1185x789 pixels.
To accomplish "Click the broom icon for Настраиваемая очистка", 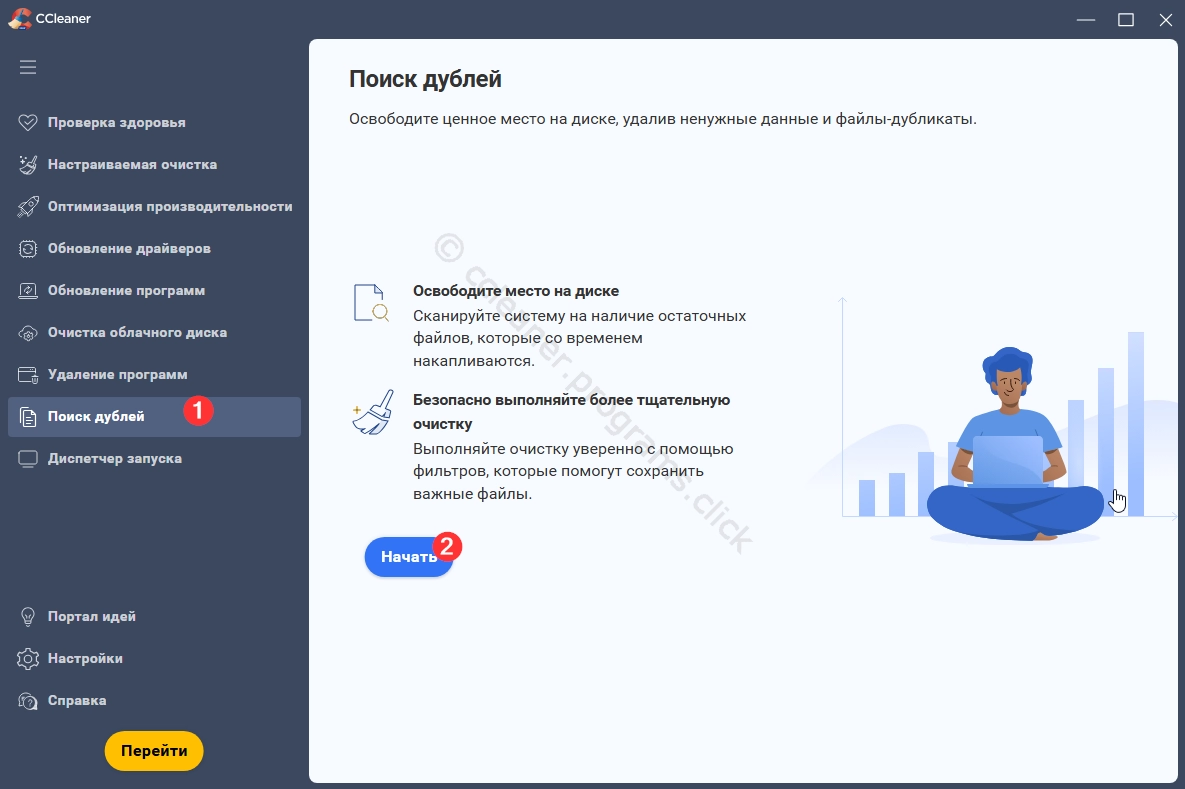I will (x=28, y=165).
